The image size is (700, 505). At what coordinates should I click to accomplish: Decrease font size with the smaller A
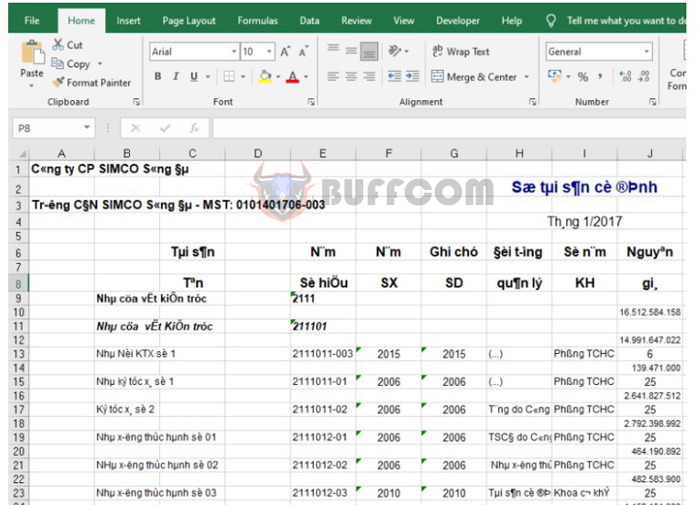click(304, 52)
